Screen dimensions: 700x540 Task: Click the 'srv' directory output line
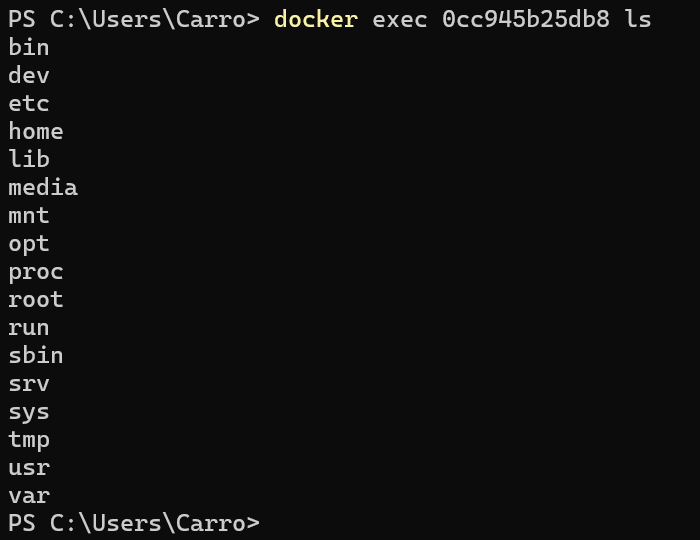point(29,384)
